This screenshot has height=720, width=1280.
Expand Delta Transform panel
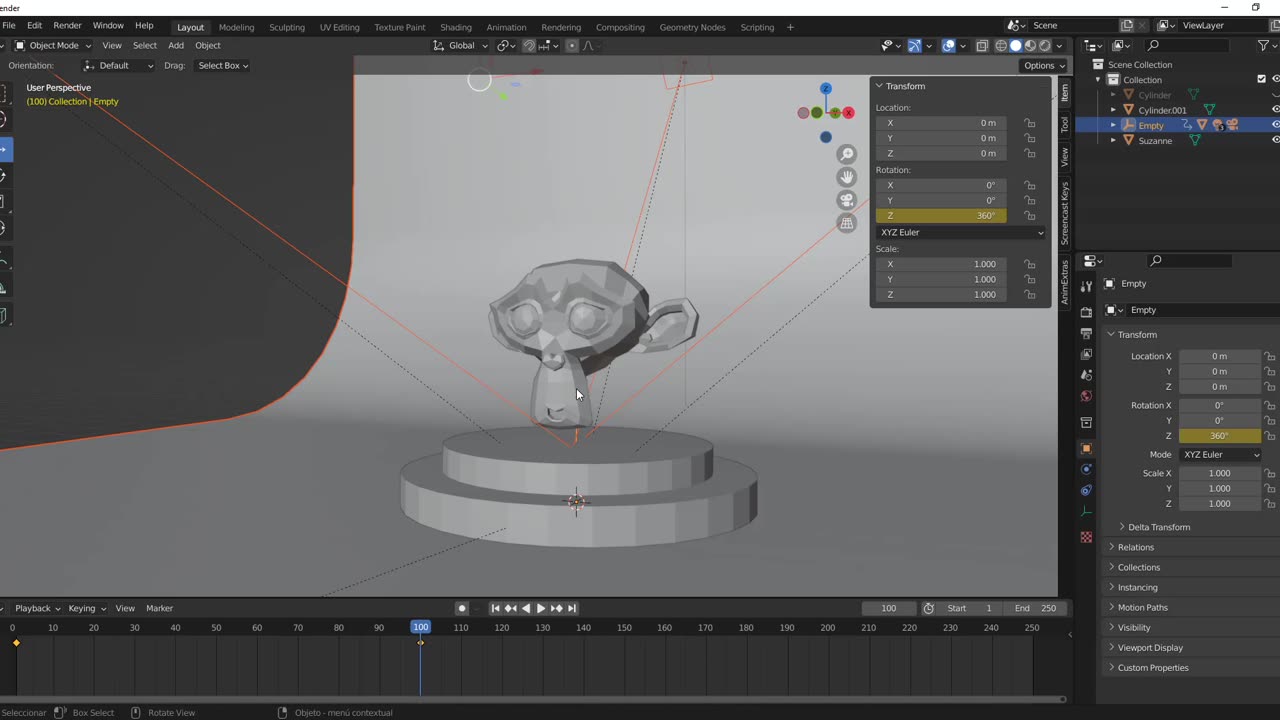coord(1159,527)
